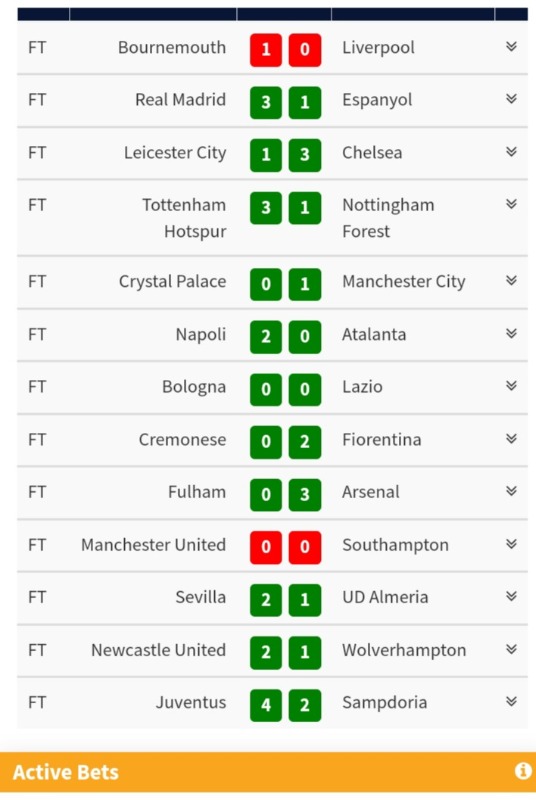Expand the Real Madrid vs Espanyol row
This screenshot has width=536, height=800.
point(511,99)
